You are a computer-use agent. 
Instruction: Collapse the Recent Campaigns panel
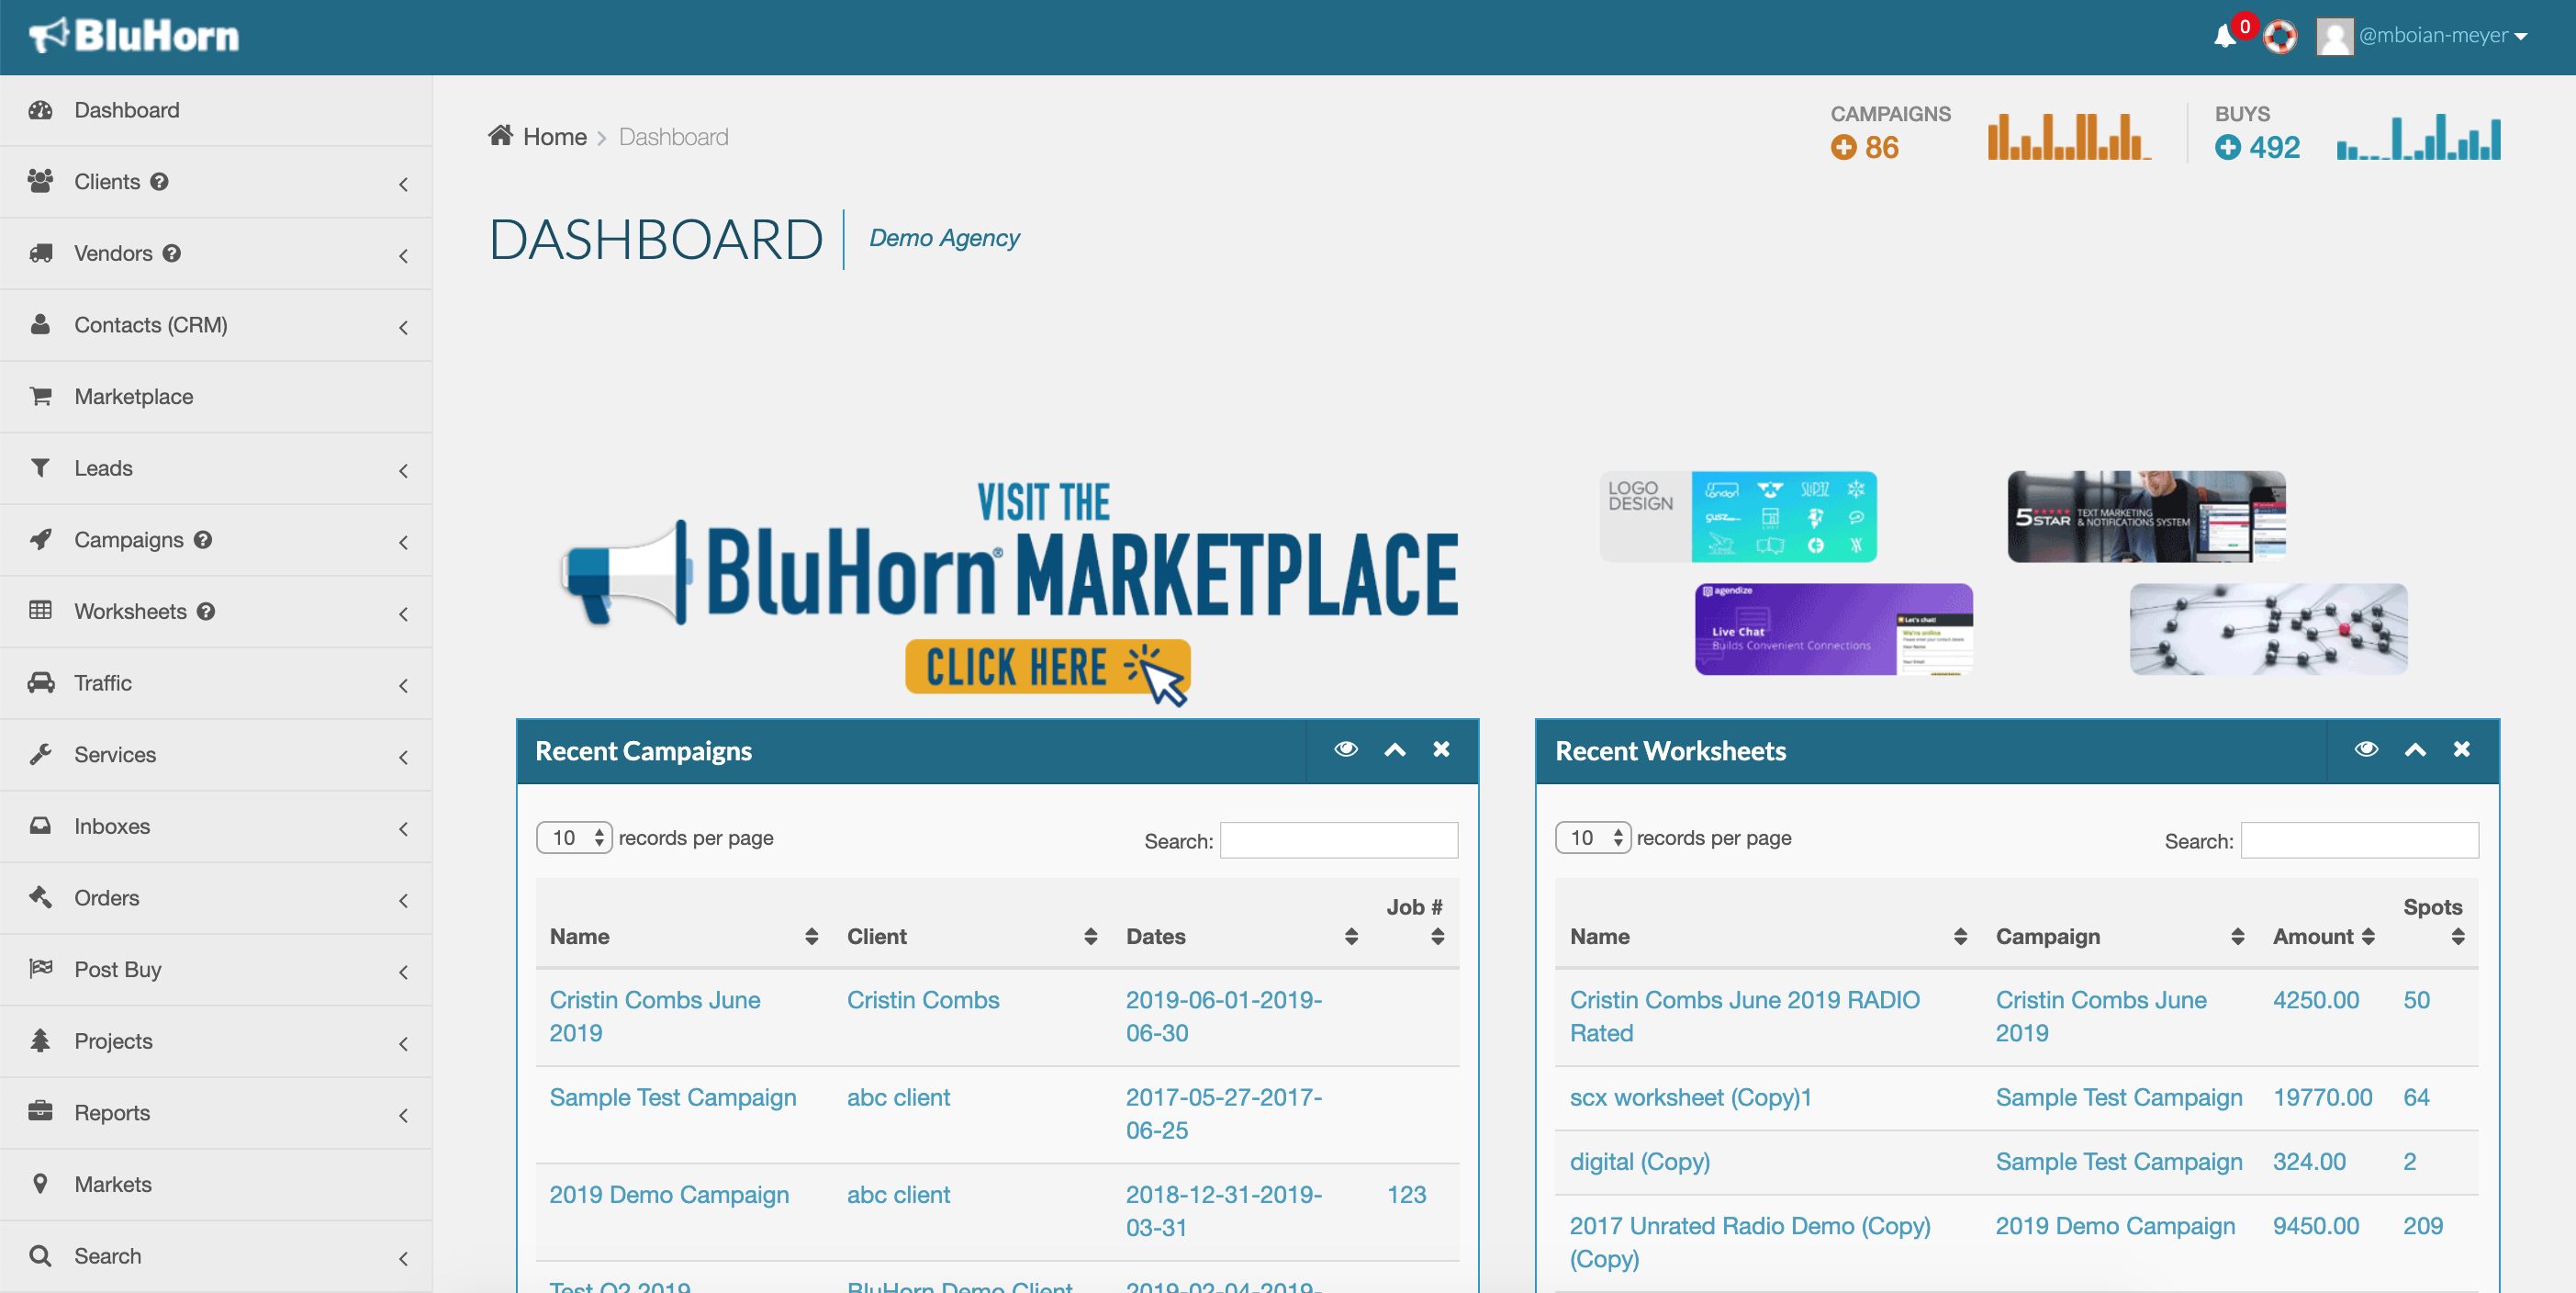(x=1394, y=749)
